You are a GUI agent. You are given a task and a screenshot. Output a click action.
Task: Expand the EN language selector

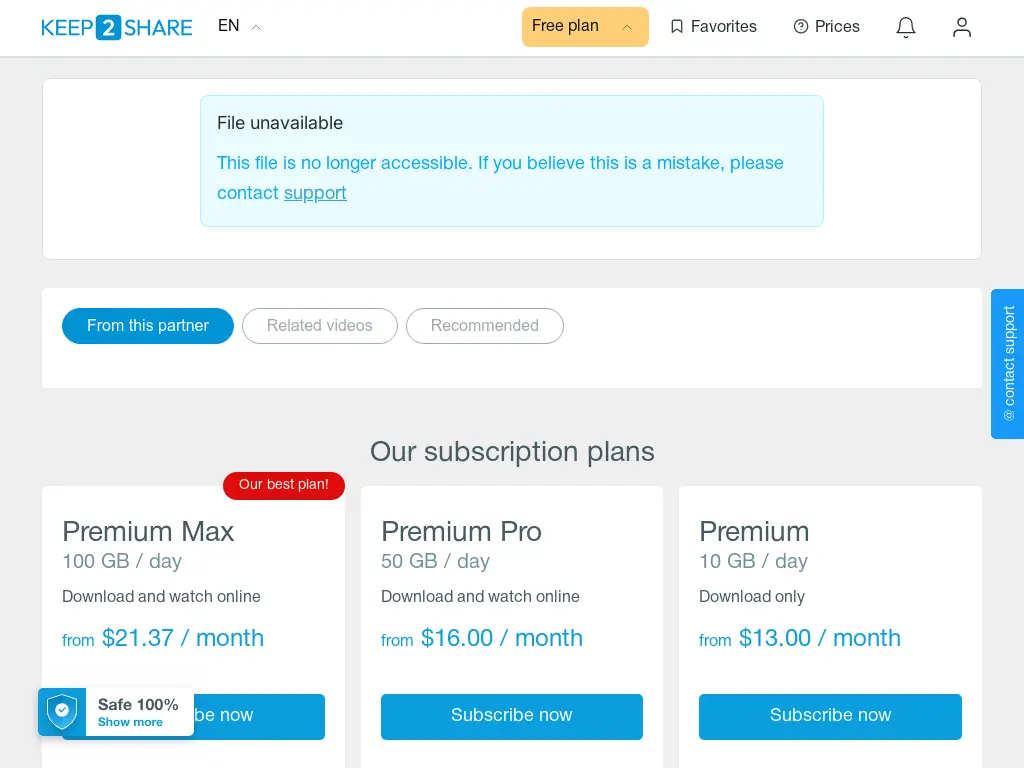tap(240, 26)
